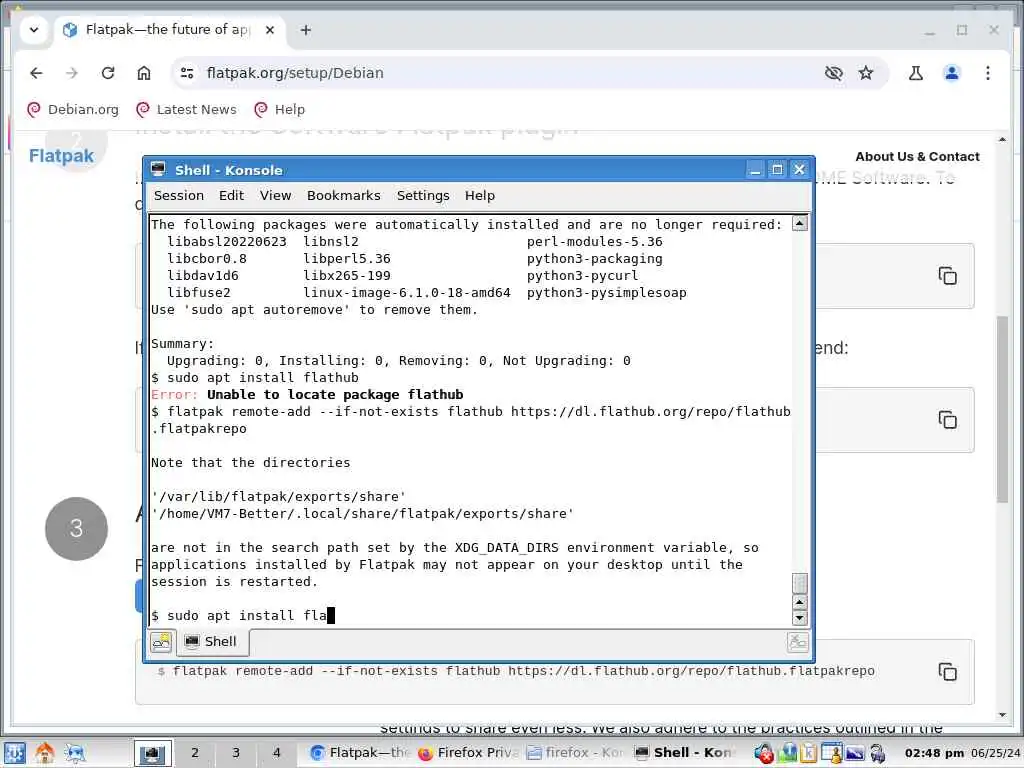Copy the second command block on the page
The height and width of the screenshot is (768, 1024).
point(948,420)
